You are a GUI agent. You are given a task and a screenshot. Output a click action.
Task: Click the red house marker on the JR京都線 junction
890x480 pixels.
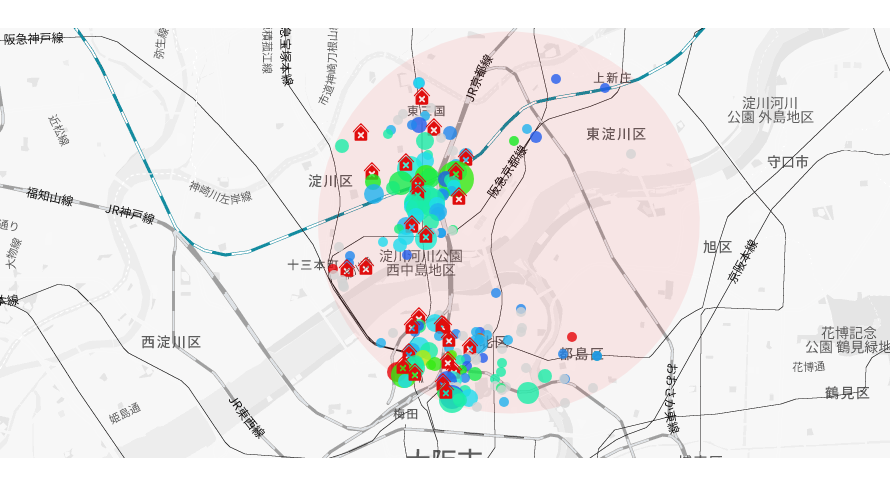click(x=466, y=157)
